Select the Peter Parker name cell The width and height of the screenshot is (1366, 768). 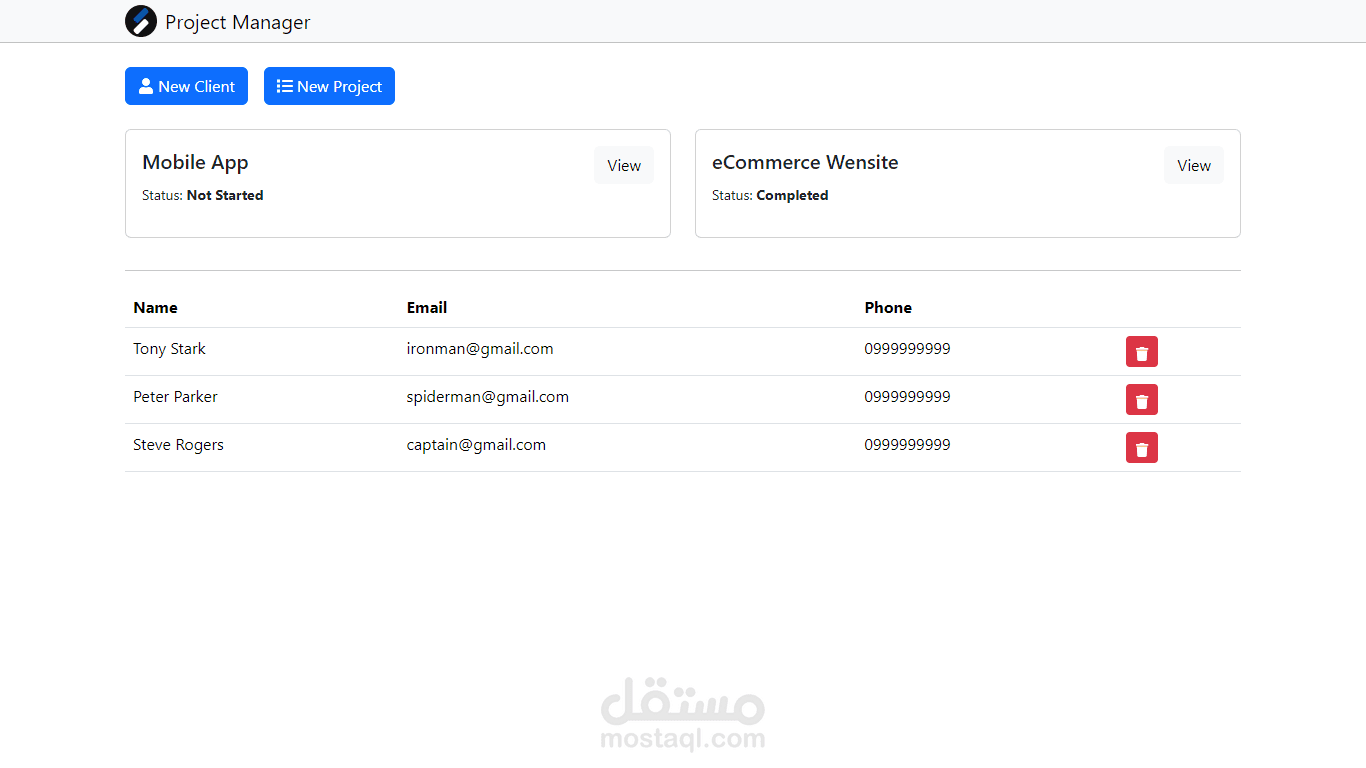[175, 397]
